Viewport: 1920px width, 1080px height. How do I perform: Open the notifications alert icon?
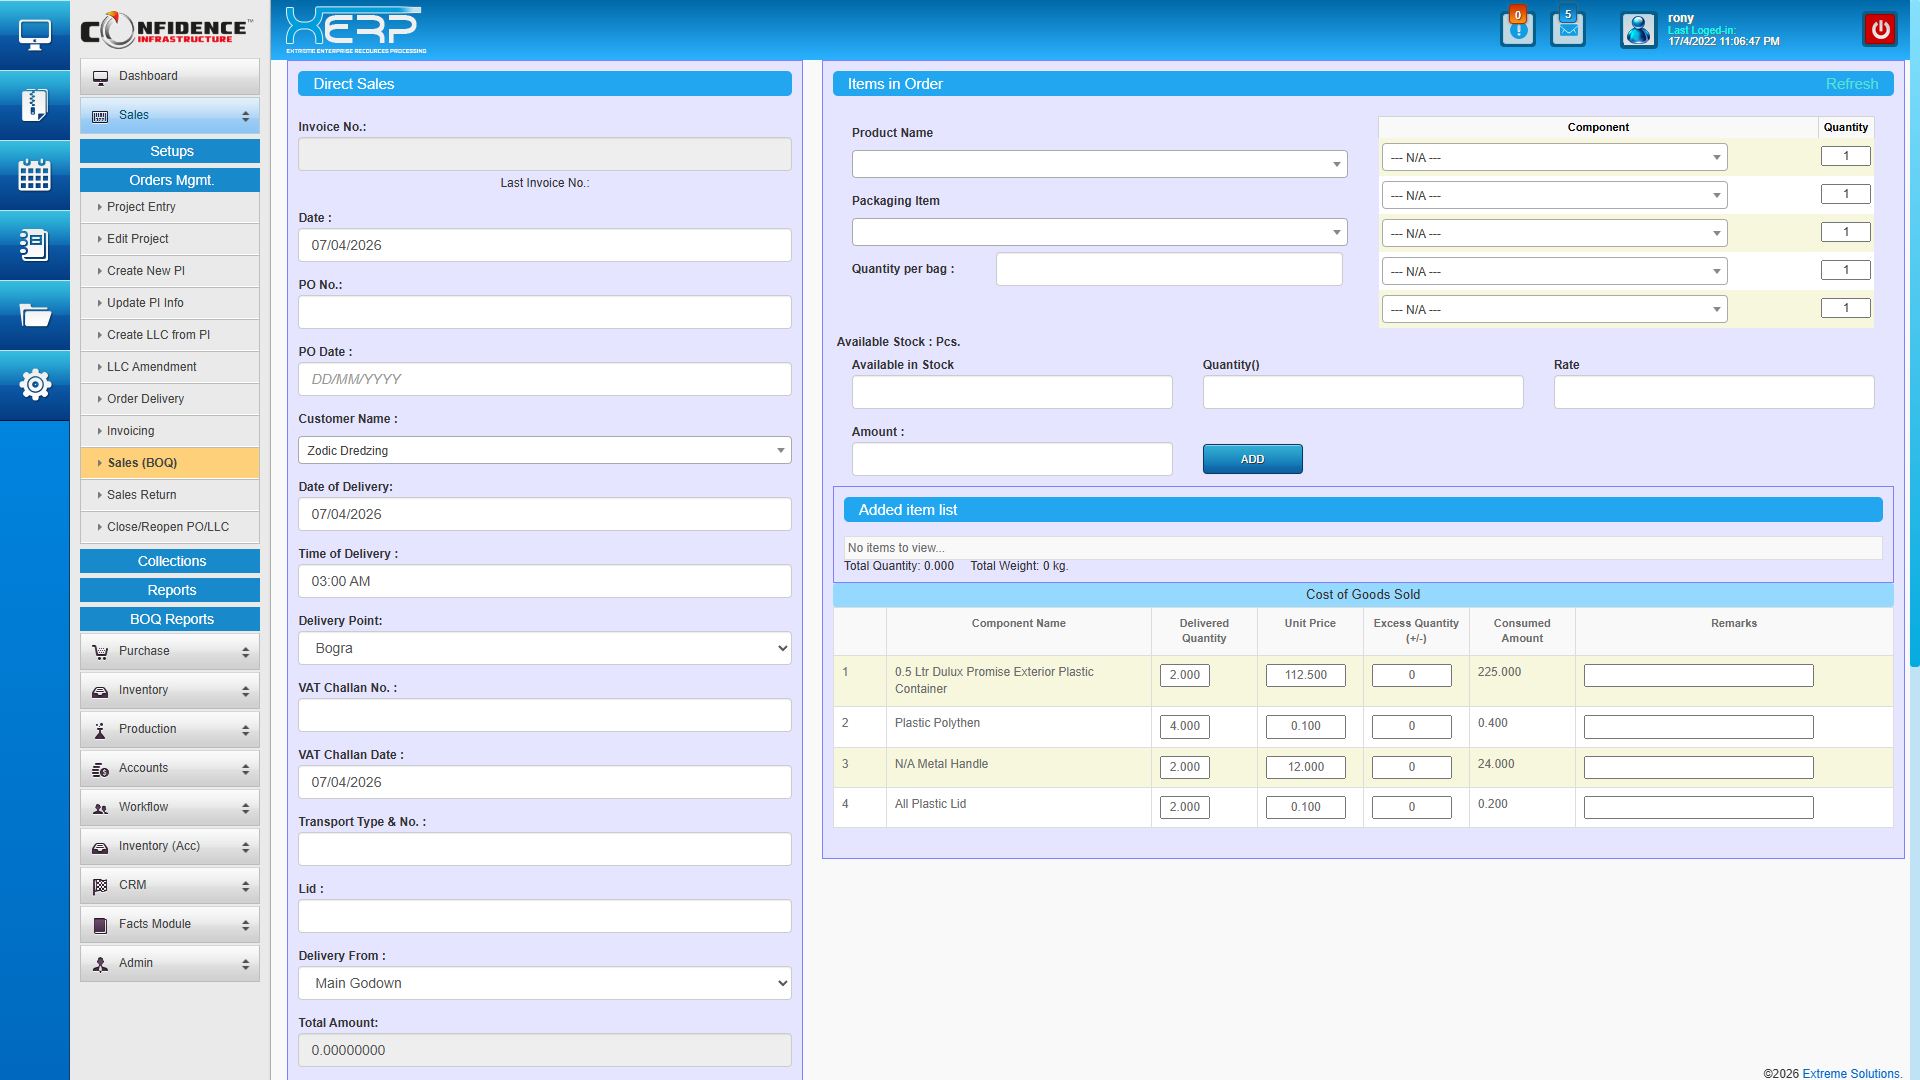click(1517, 29)
